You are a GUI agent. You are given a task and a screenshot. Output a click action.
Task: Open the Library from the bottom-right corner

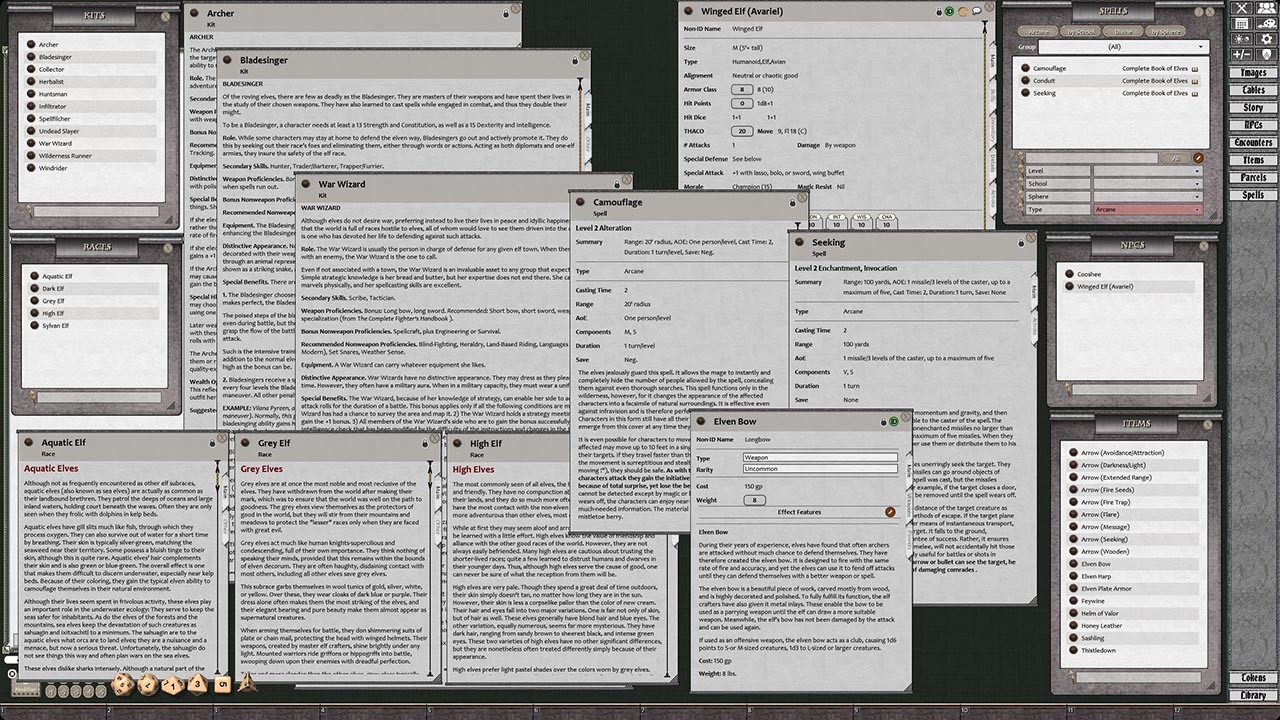tap(1254, 694)
